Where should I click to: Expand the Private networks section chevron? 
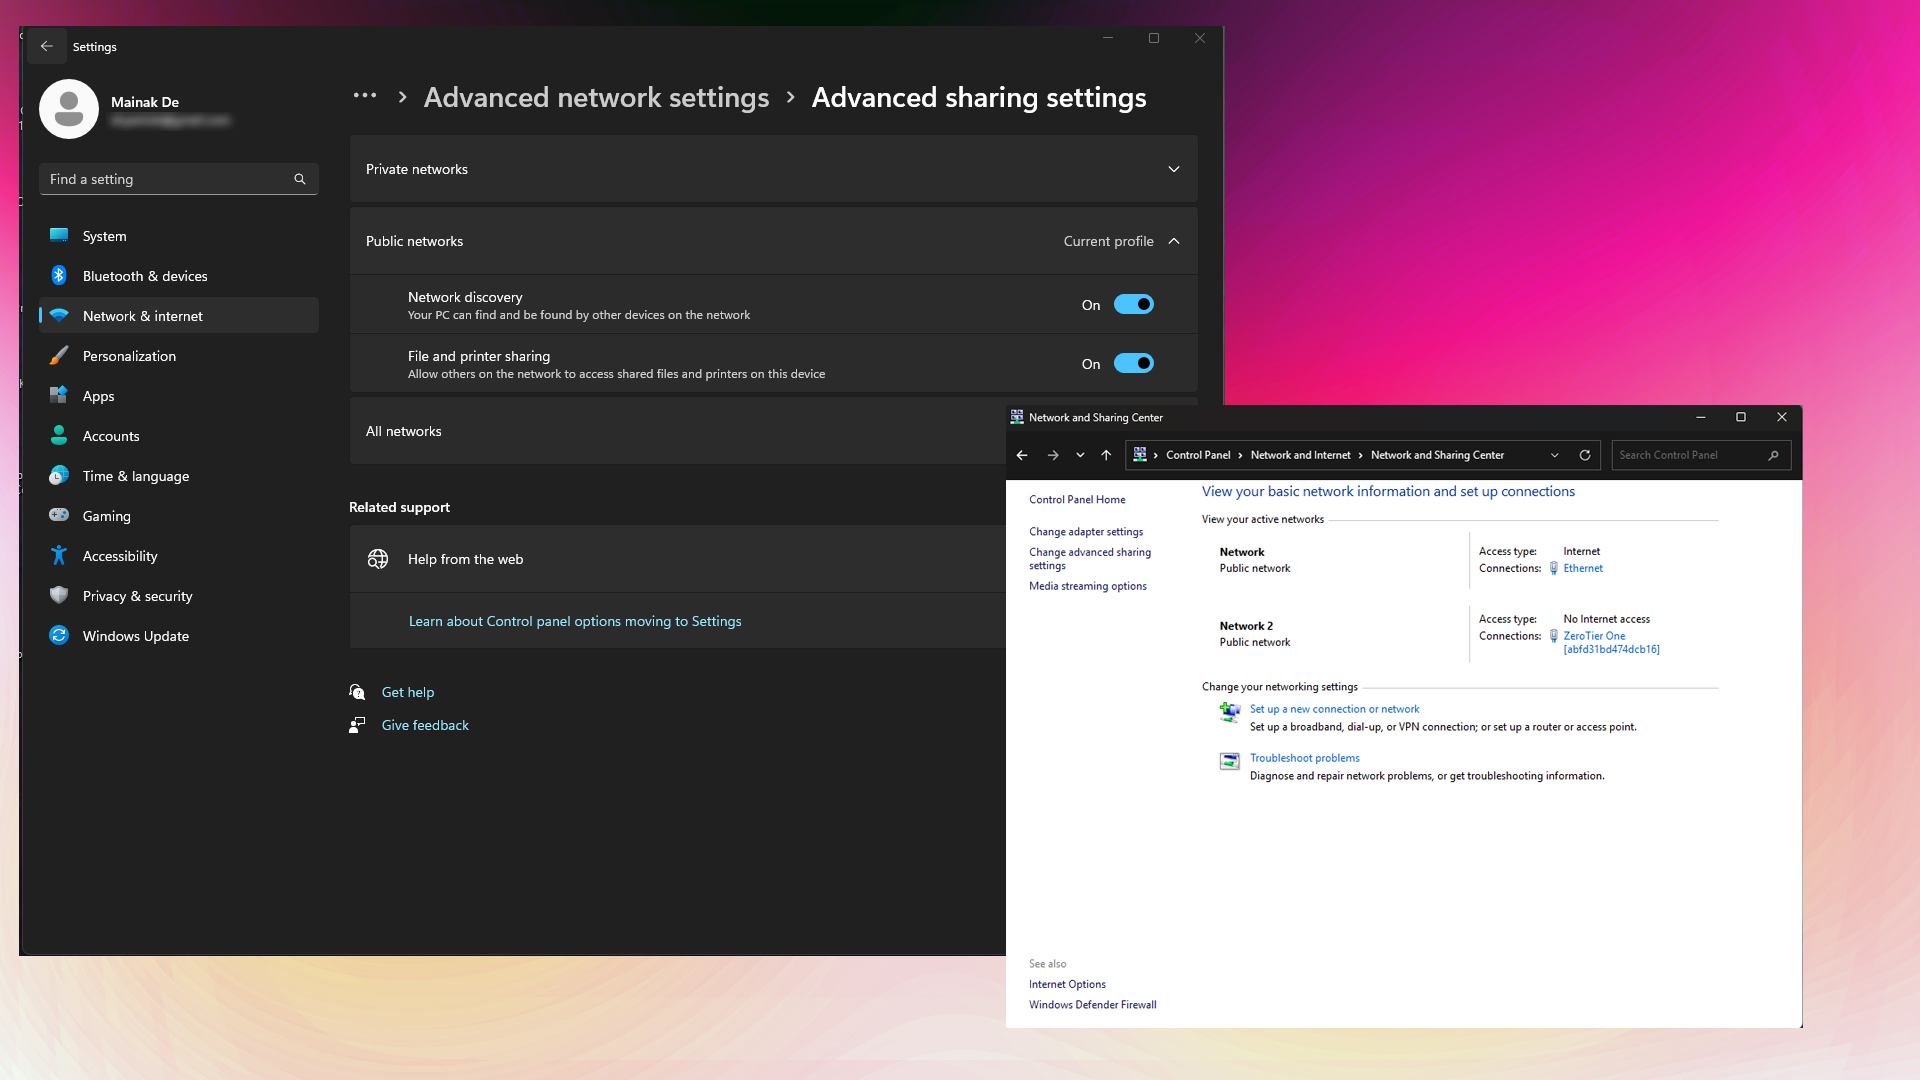(1174, 169)
